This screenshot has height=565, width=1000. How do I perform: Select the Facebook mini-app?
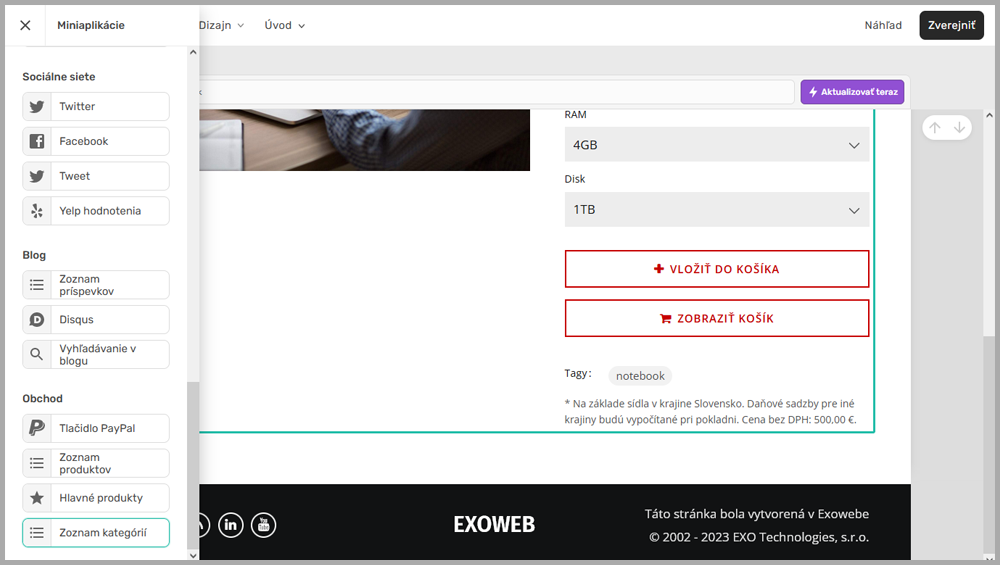(96, 141)
